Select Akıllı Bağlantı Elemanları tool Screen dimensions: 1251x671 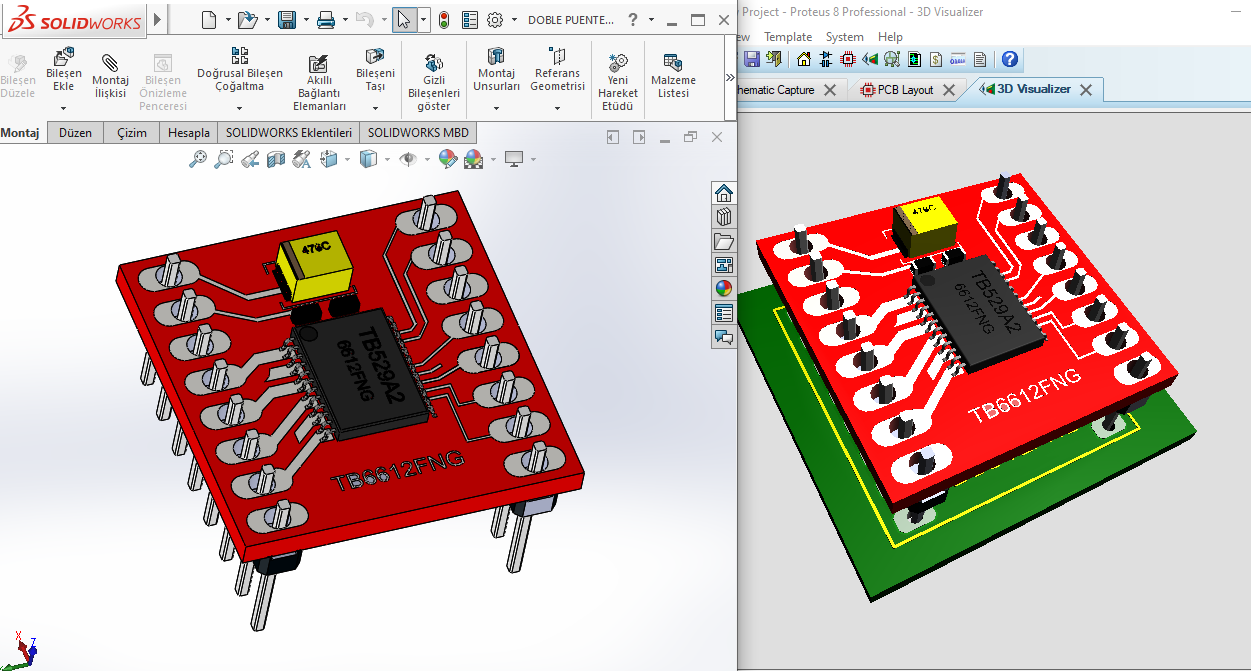(319, 82)
